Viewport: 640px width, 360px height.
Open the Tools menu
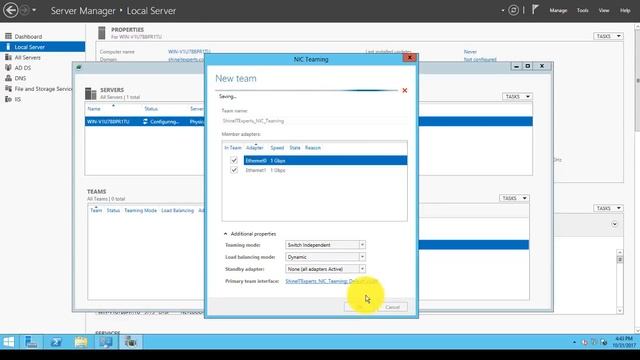tap(582, 11)
